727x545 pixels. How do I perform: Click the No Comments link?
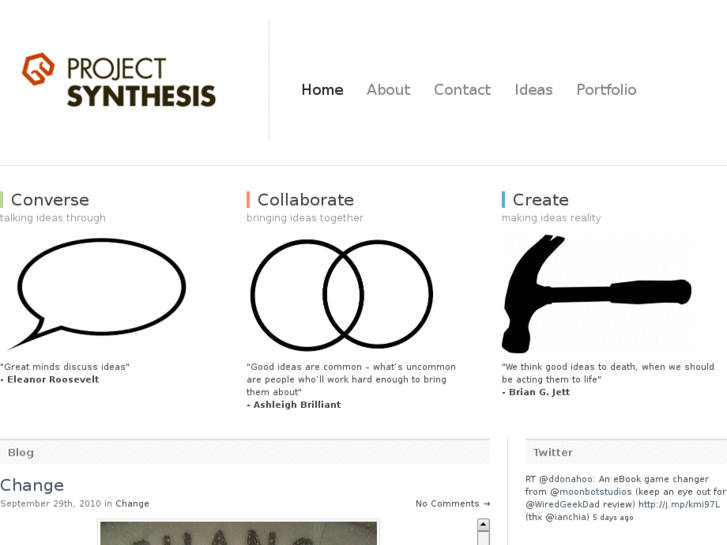(452, 504)
